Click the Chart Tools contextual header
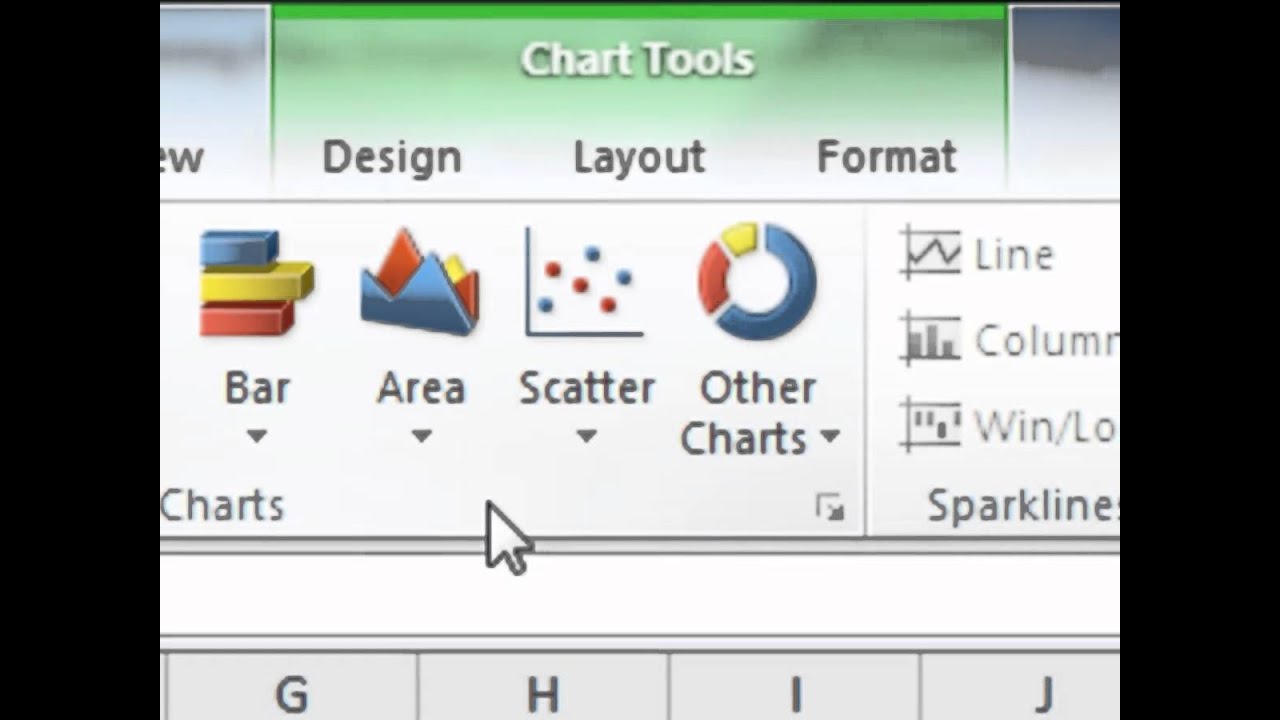Image resolution: width=1280 pixels, height=720 pixels. [637, 60]
